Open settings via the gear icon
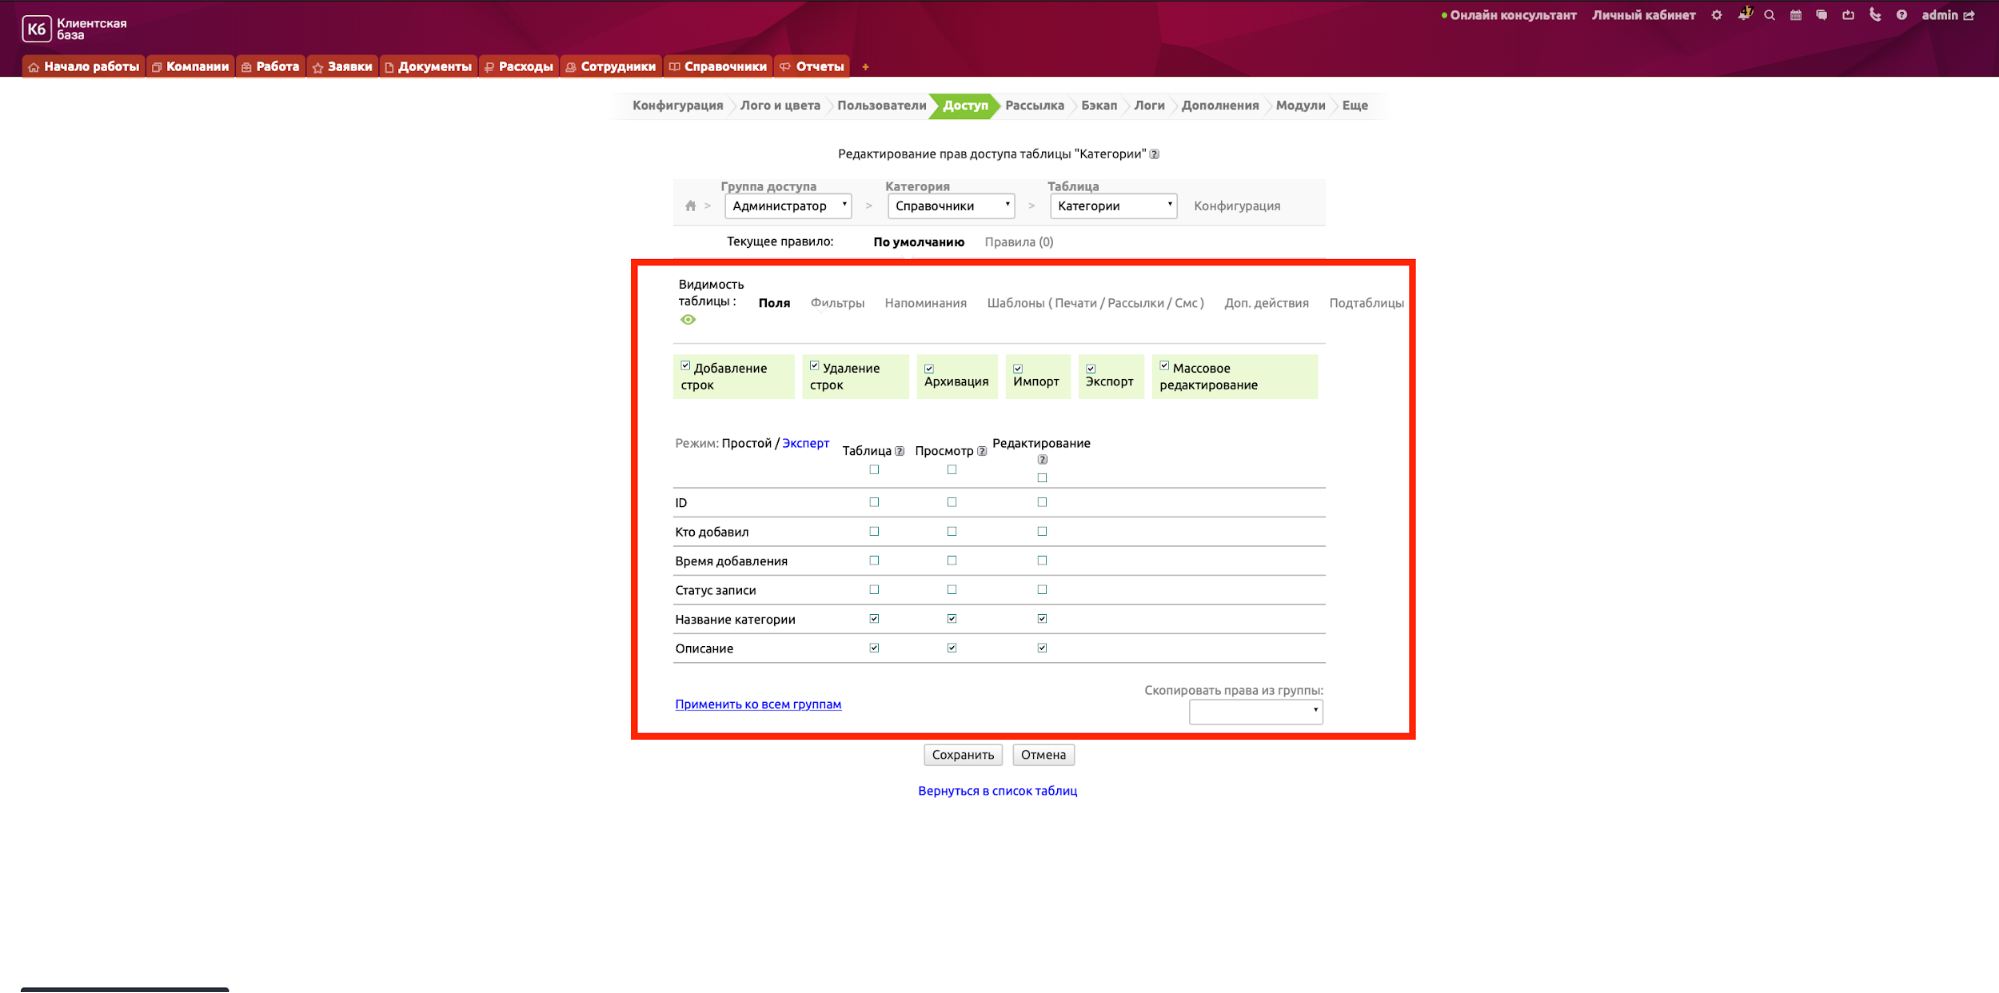 pyautogui.click(x=1717, y=15)
